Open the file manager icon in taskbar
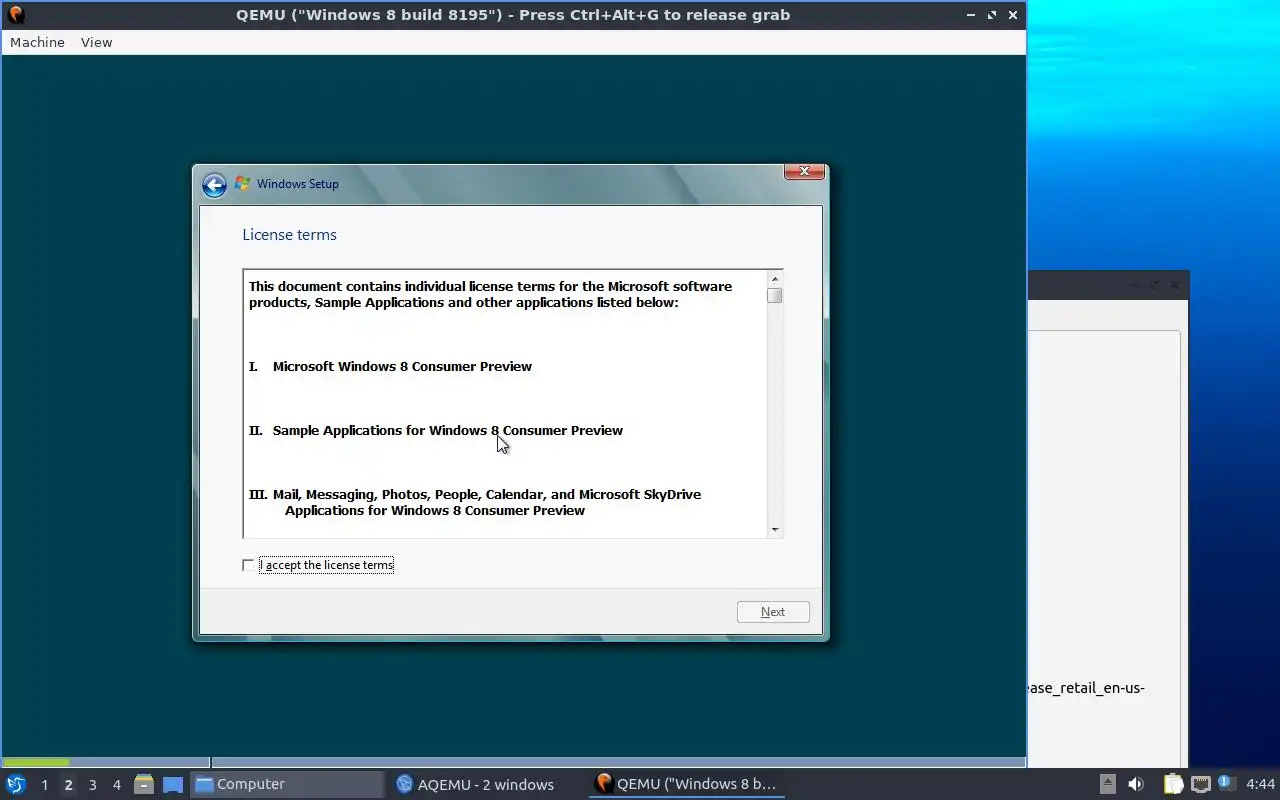The height and width of the screenshot is (800, 1280). (144, 784)
